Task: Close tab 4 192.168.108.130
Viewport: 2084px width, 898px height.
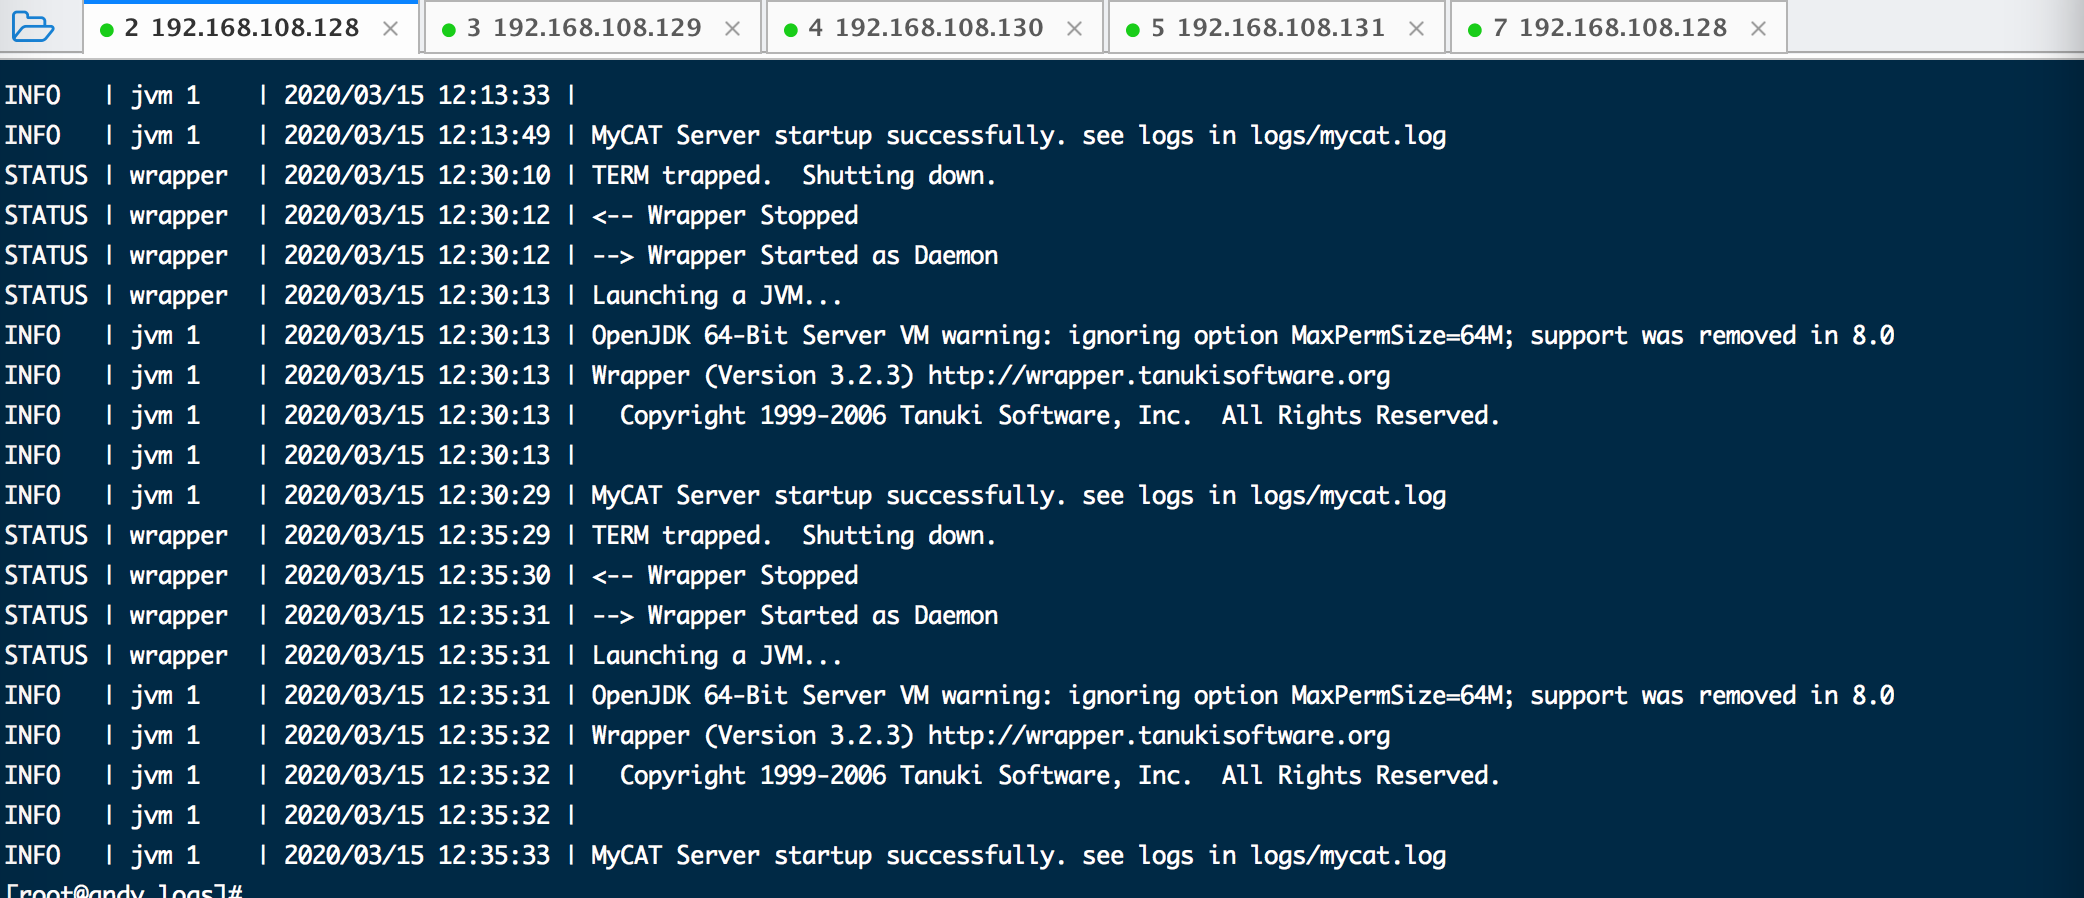Action: point(1075,29)
